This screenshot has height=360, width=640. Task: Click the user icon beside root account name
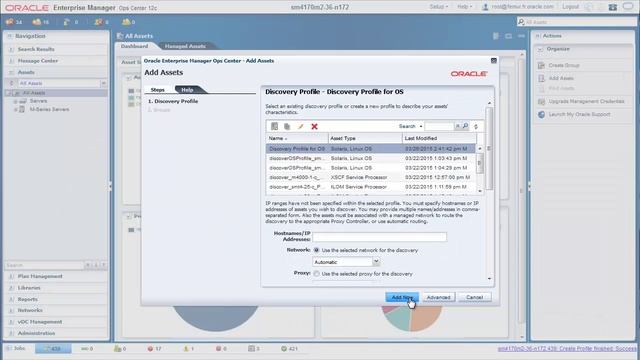click(x=485, y=7)
